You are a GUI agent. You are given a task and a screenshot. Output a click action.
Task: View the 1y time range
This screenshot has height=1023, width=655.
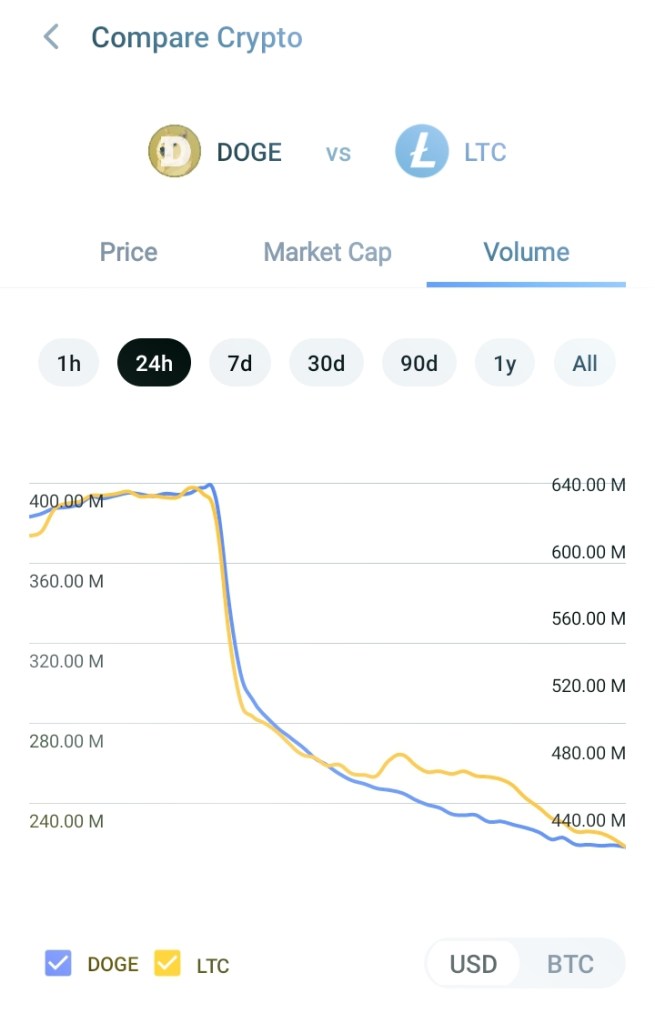(x=505, y=363)
